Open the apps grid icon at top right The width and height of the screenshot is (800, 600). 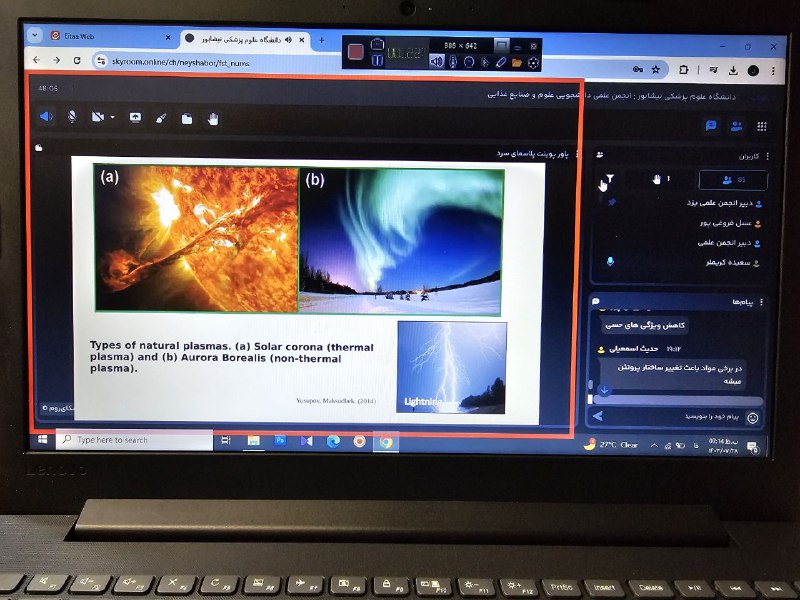[762, 126]
